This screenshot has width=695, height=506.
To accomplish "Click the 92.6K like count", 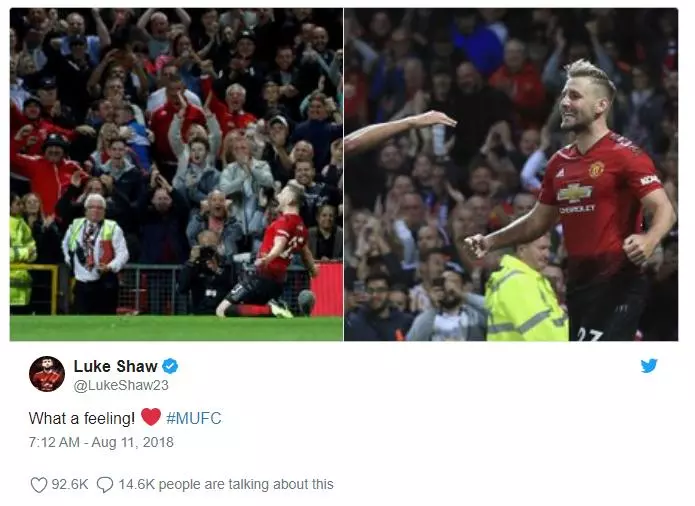I will point(70,484).
